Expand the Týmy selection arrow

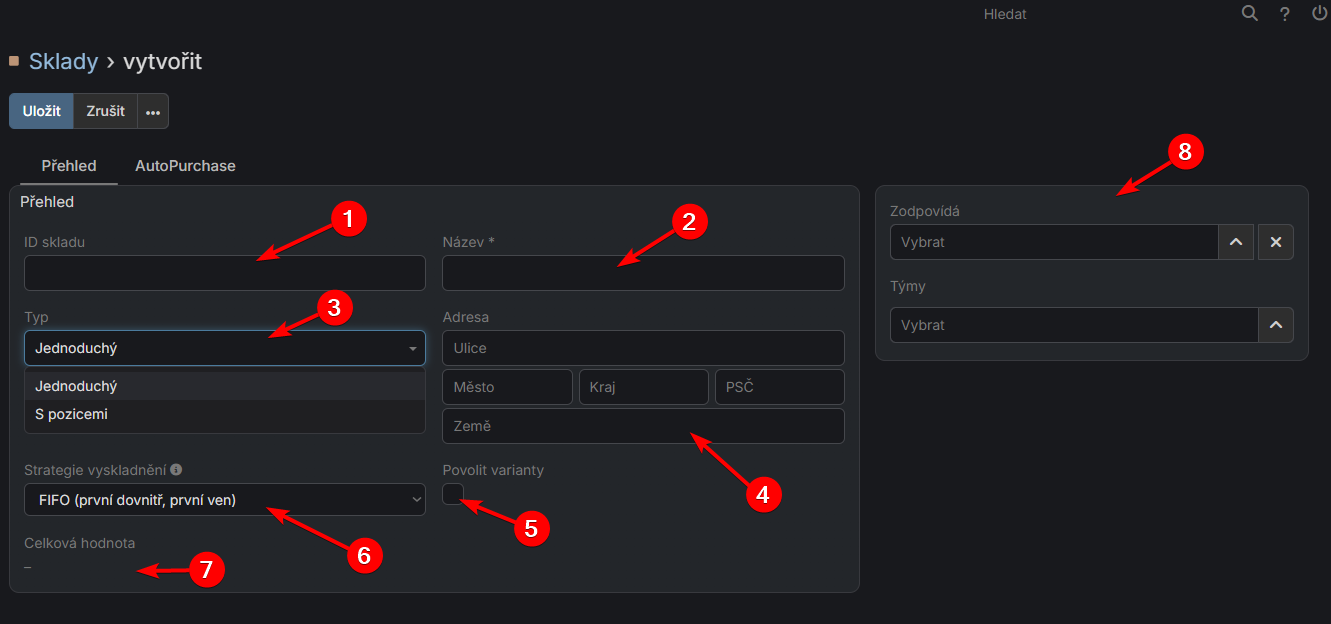[x=1275, y=325]
